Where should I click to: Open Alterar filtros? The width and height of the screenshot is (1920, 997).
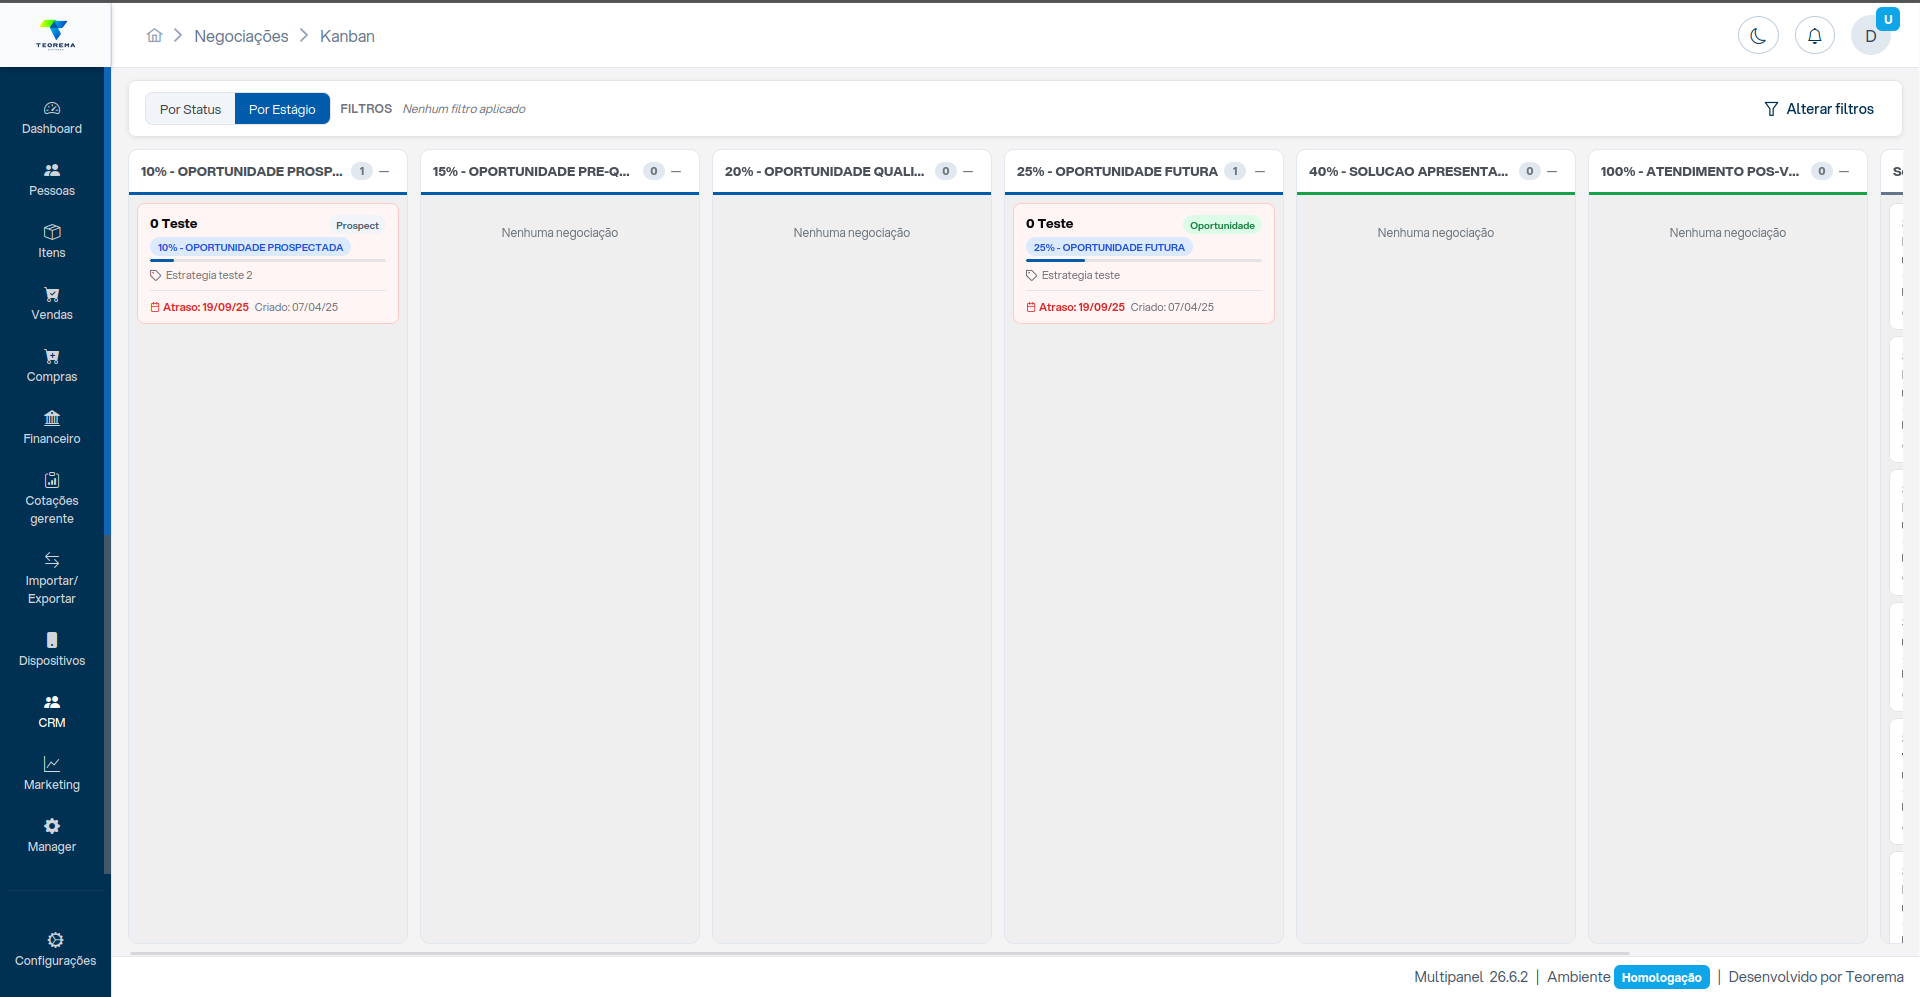pos(1819,109)
